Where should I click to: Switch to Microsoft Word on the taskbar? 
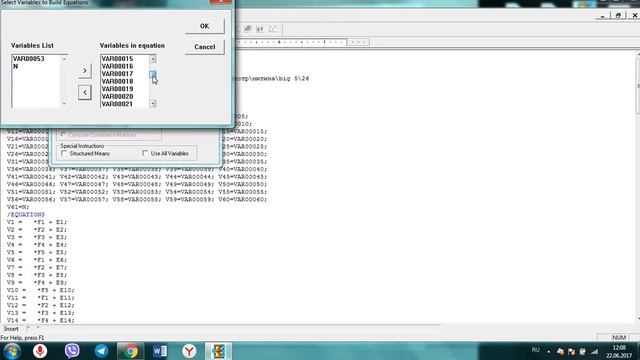pos(160,351)
